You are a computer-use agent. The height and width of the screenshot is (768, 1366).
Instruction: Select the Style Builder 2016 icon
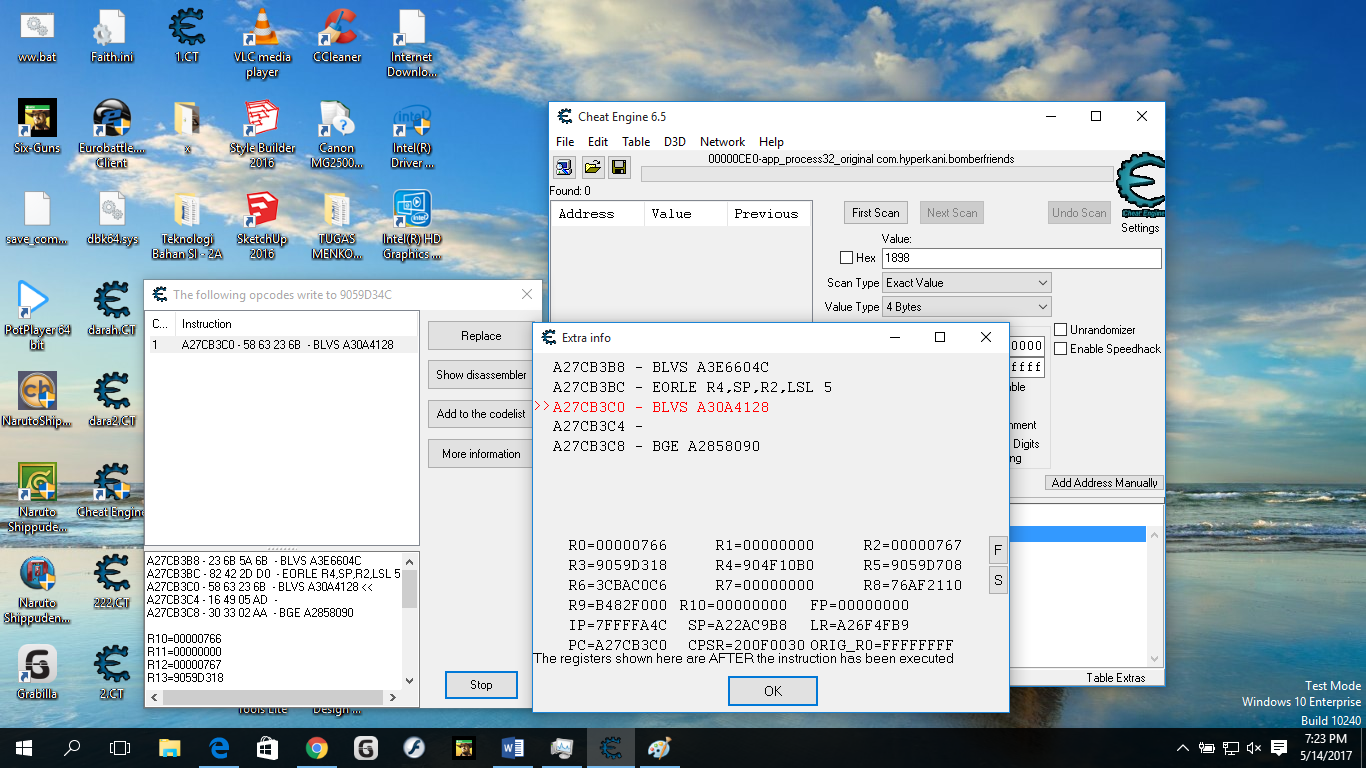click(262, 134)
